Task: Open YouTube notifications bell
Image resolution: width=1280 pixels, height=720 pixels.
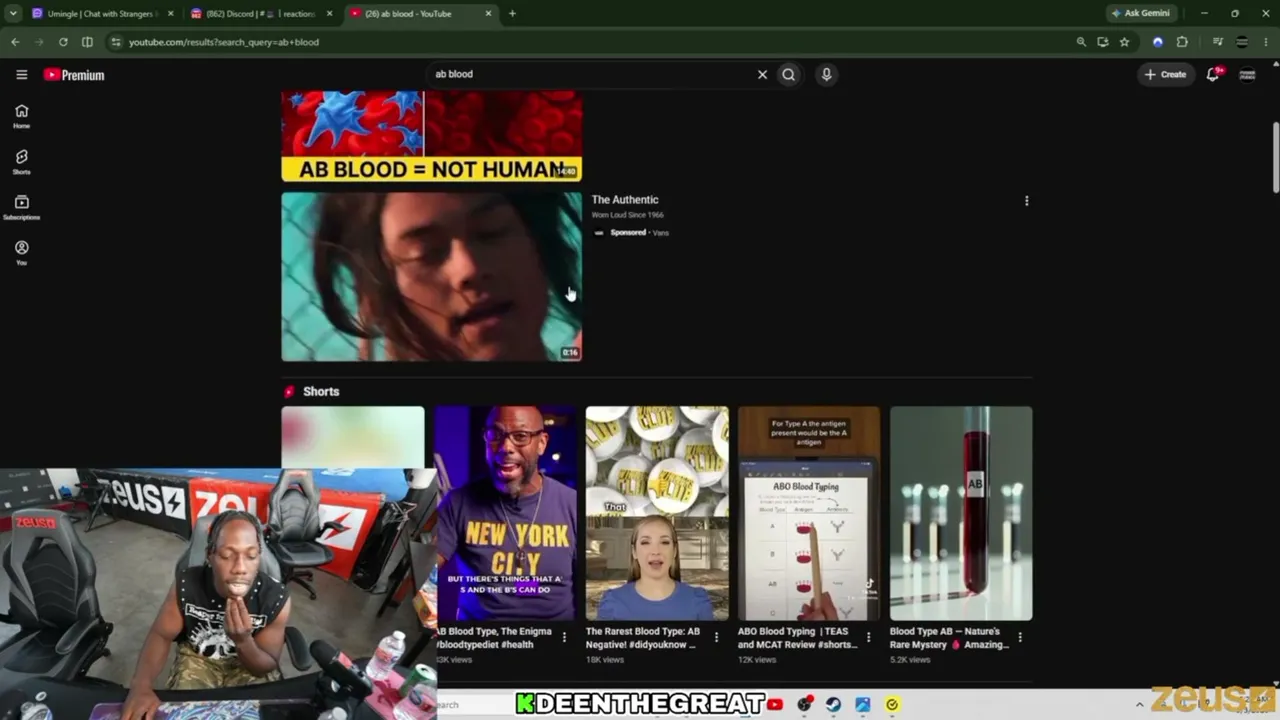Action: pyautogui.click(x=1213, y=74)
